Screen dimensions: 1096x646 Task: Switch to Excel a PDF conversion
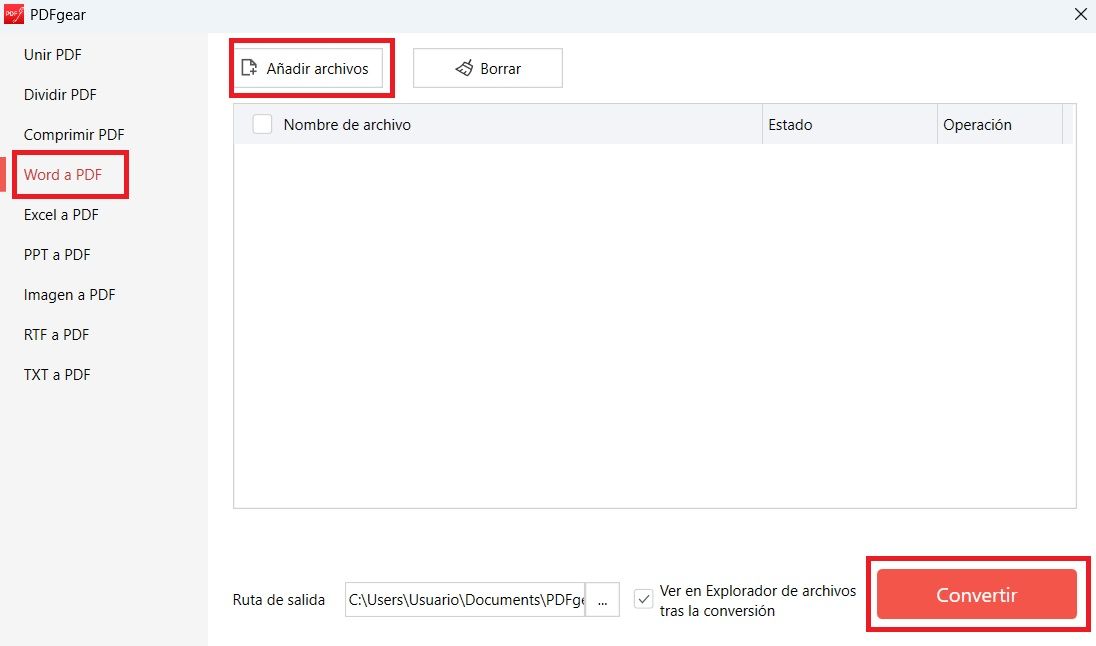click(x=60, y=214)
